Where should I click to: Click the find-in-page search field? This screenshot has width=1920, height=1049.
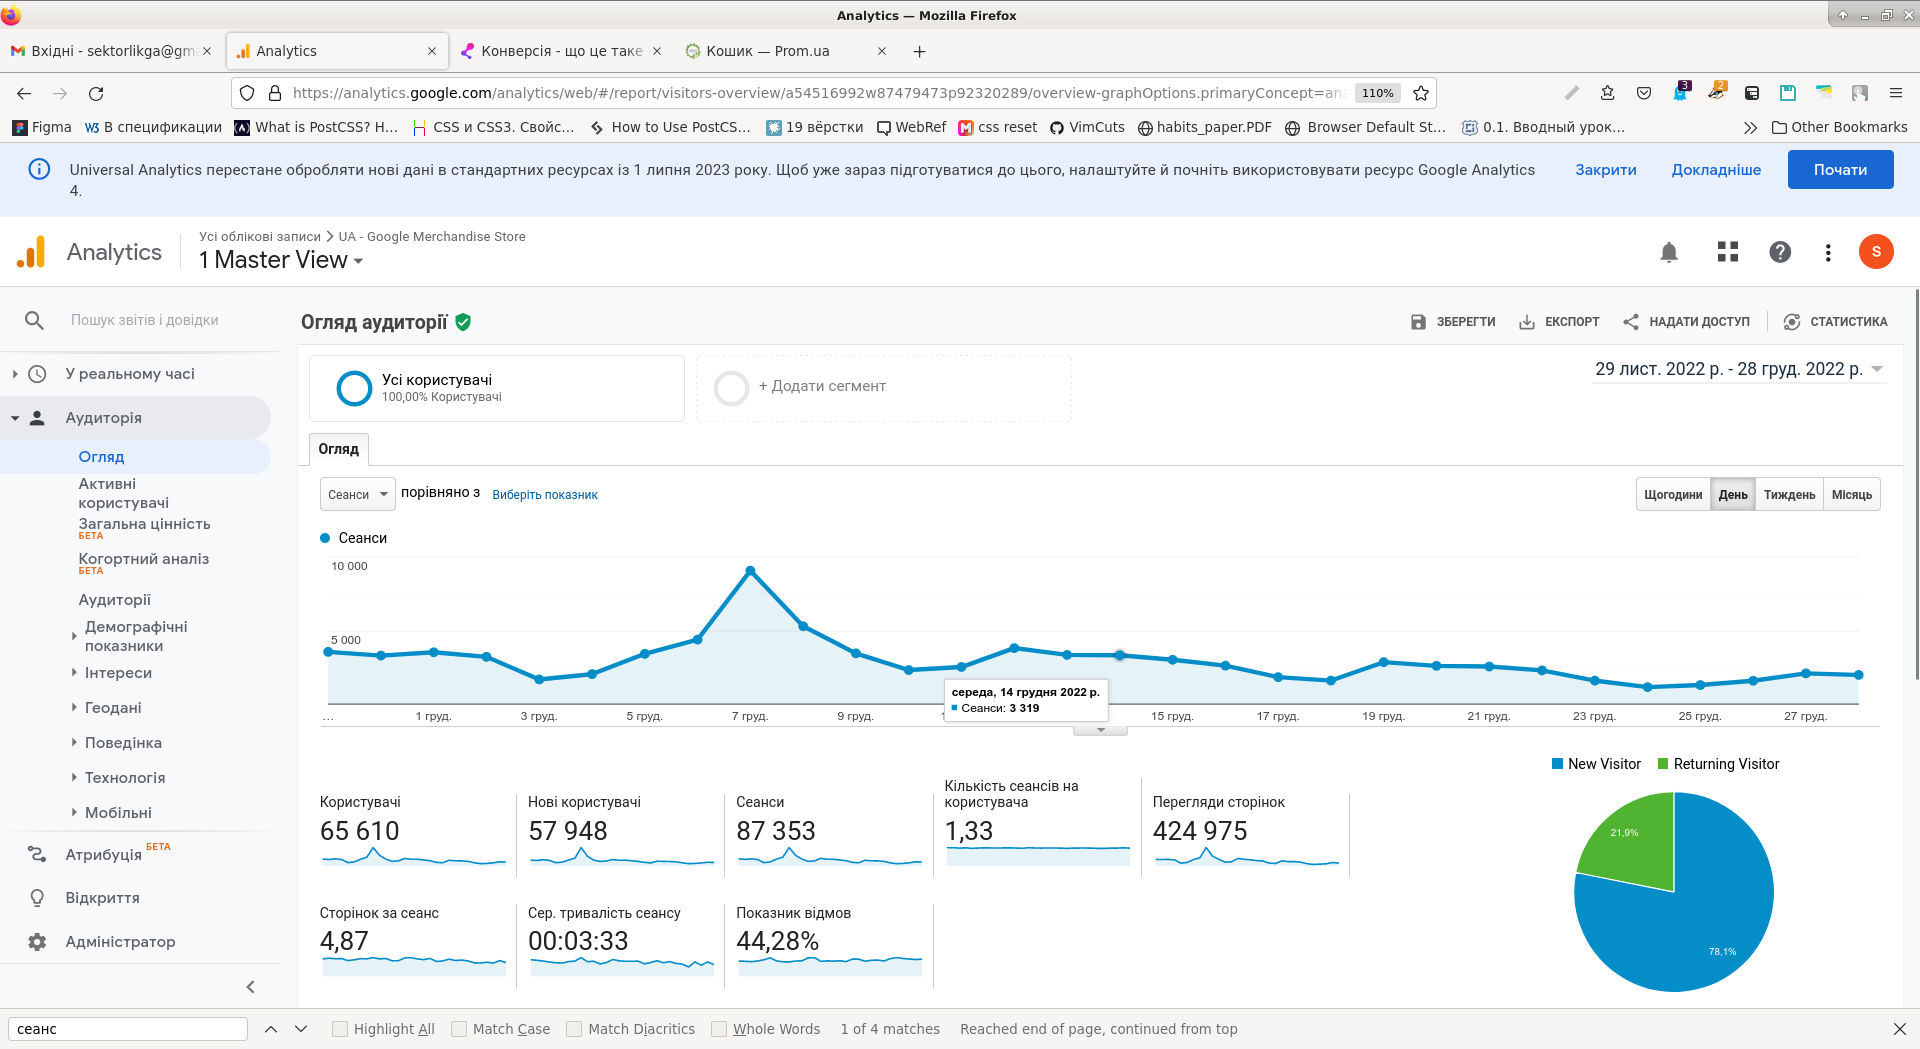[128, 1029]
